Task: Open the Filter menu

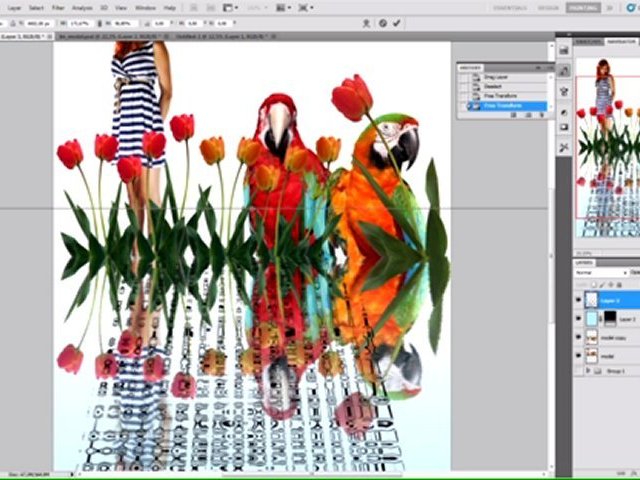Action: (x=59, y=7)
